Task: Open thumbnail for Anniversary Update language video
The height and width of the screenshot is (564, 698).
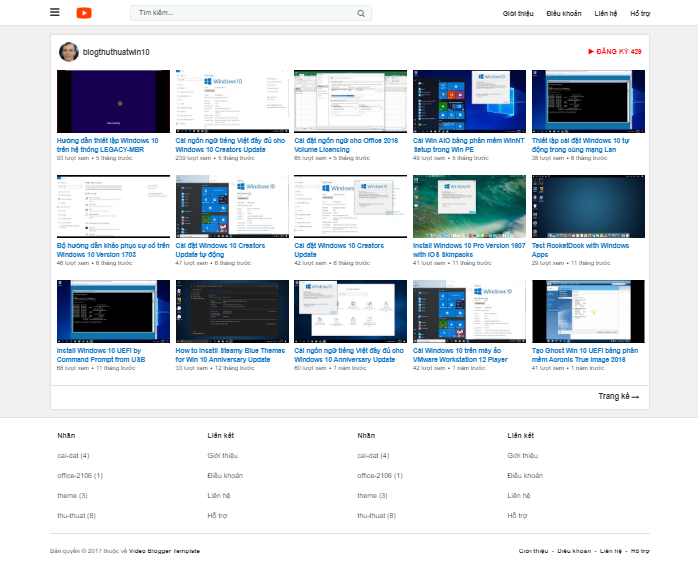Action: pyautogui.click(x=350, y=311)
